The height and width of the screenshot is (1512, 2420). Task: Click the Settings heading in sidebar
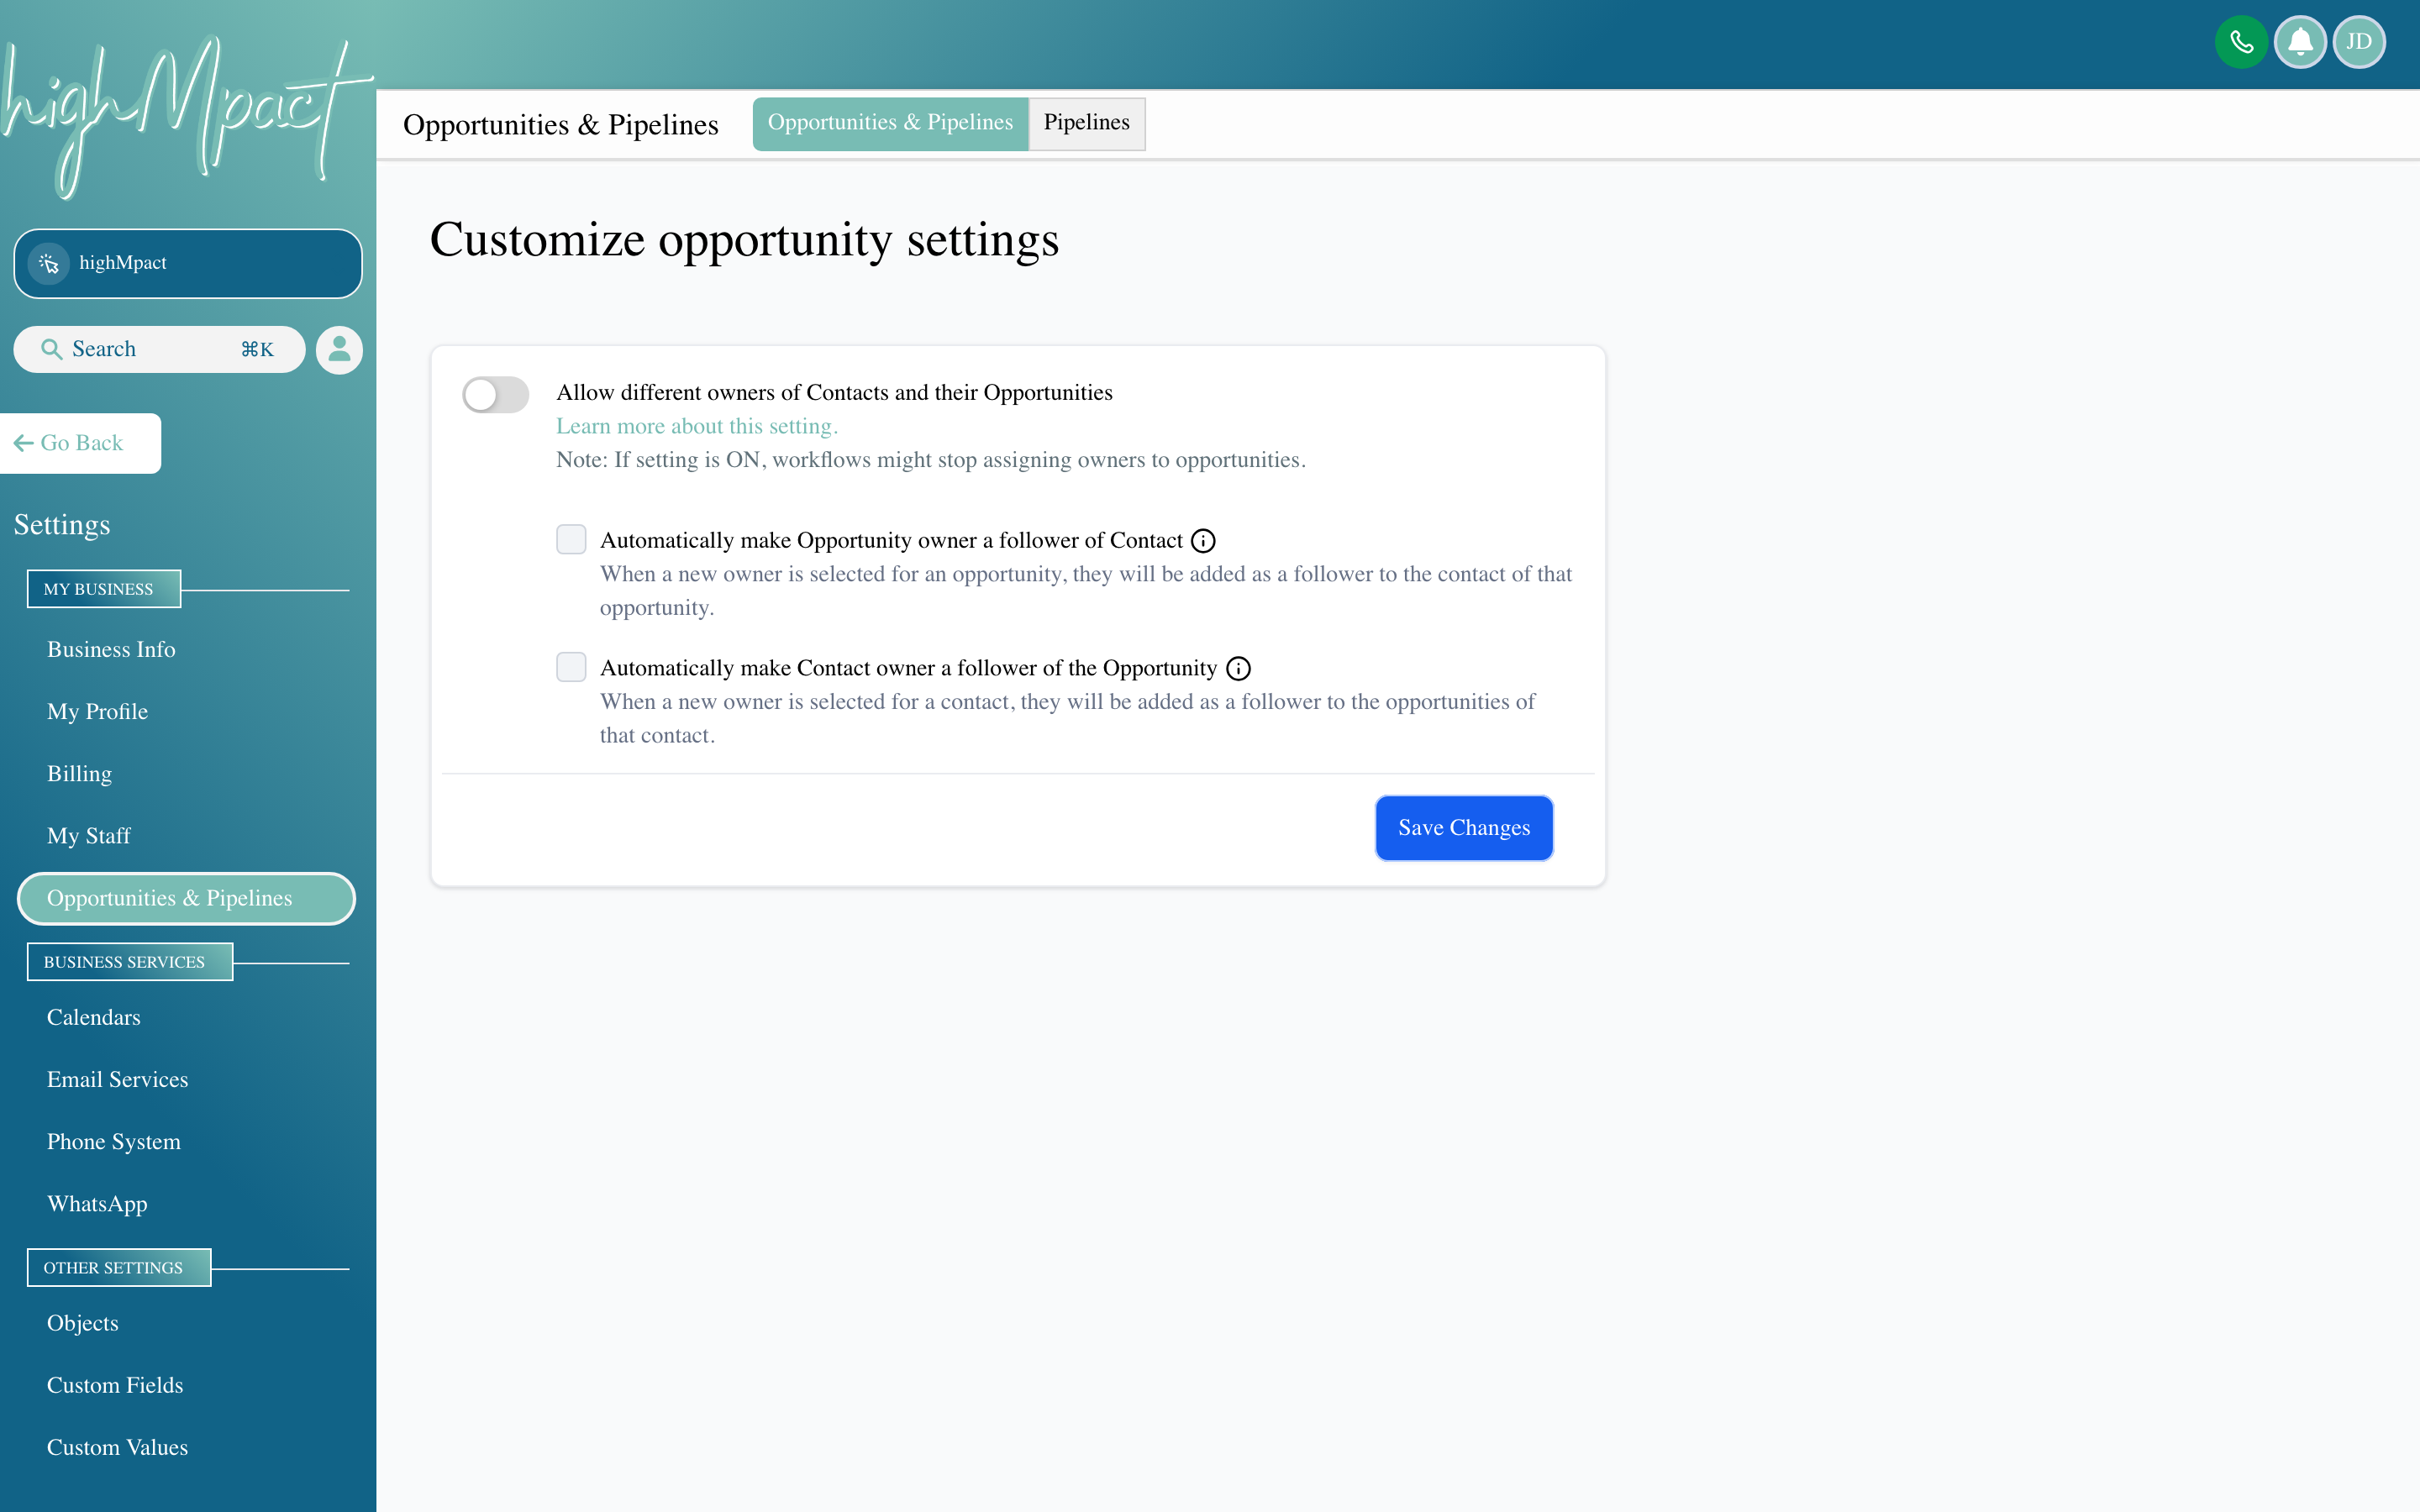point(62,525)
